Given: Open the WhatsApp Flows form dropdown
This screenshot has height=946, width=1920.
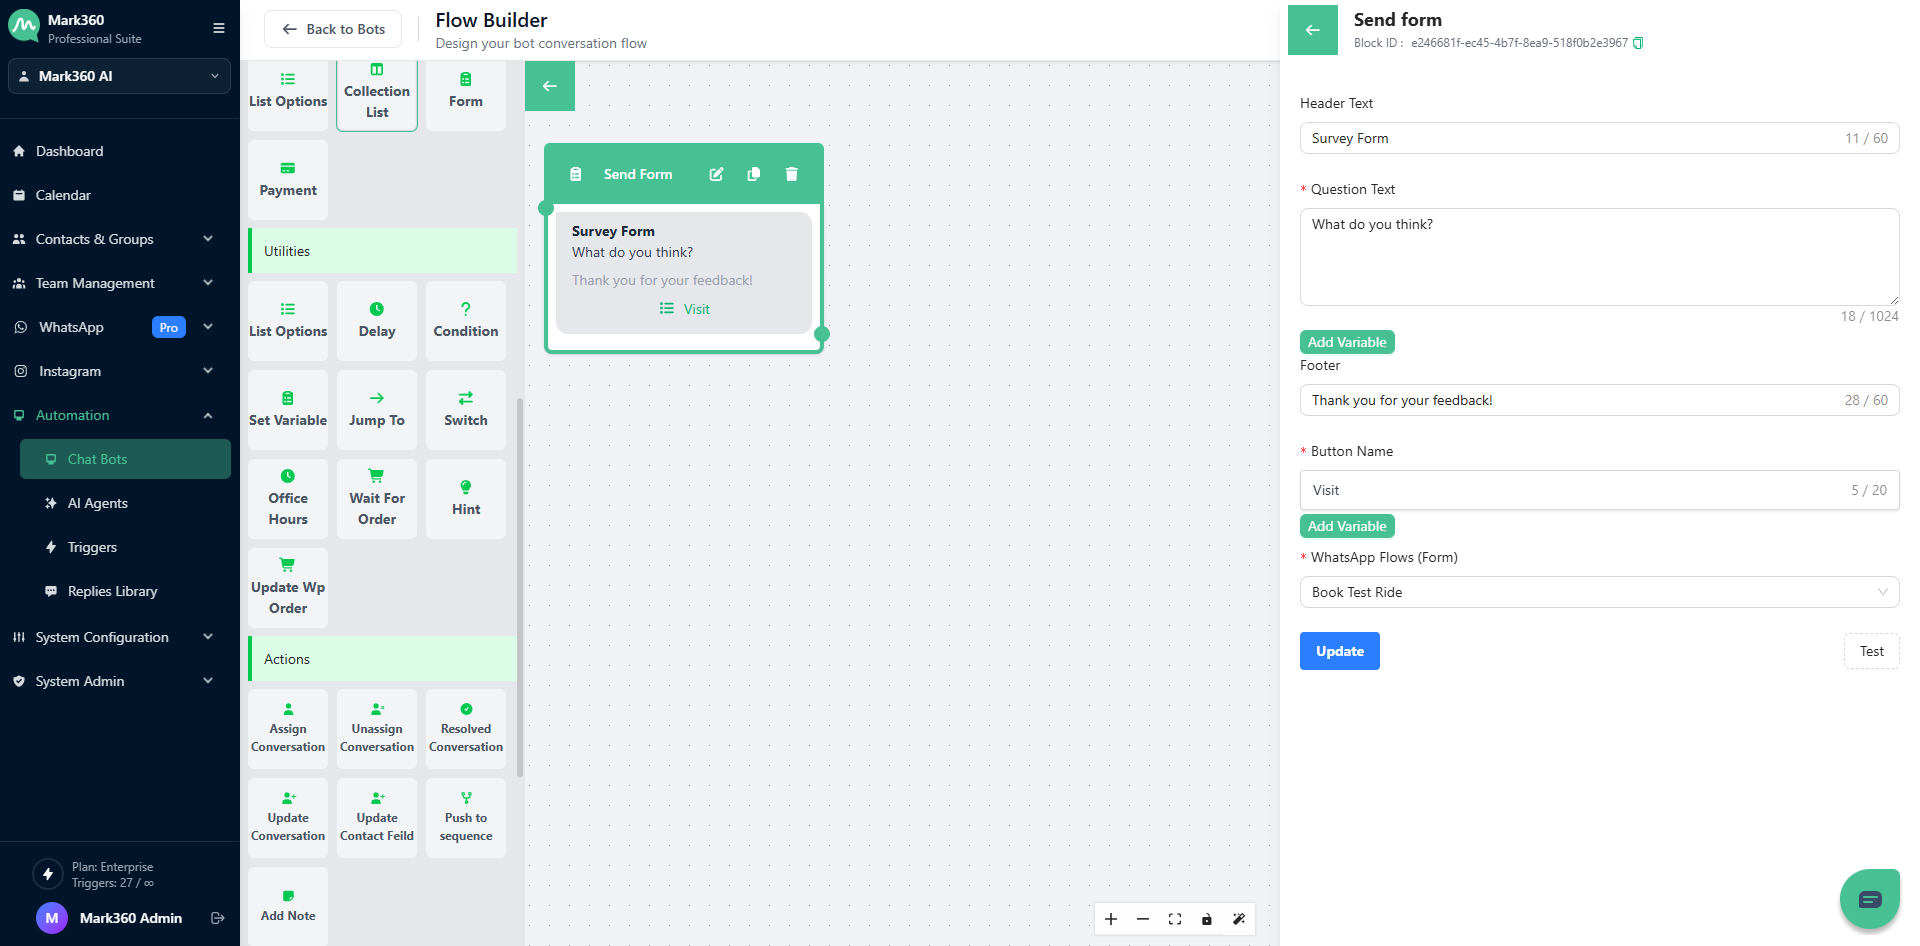Looking at the screenshot, I should pos(1598,592).
